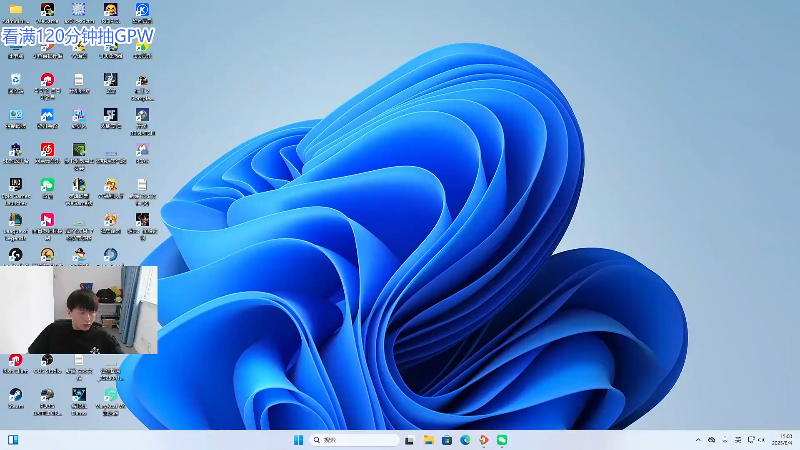Viewport: 800px width, 450px height.
Task: Open WeChat from the taskbar
Action: (x=502, y=440)
